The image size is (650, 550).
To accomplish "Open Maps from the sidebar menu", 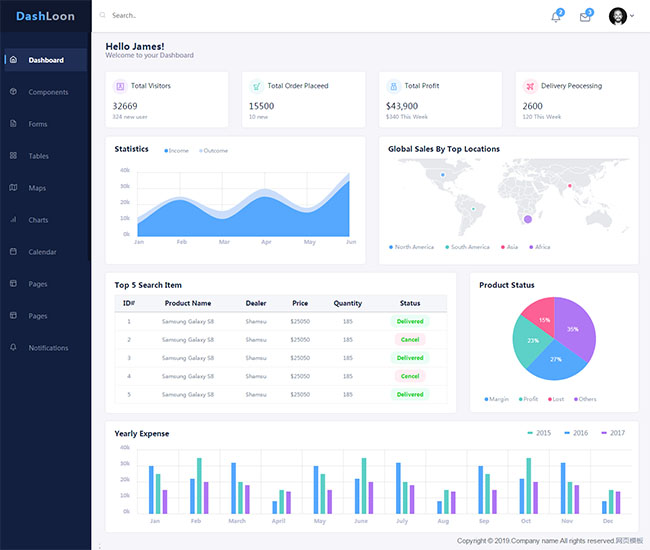I will tap(37, 188).
